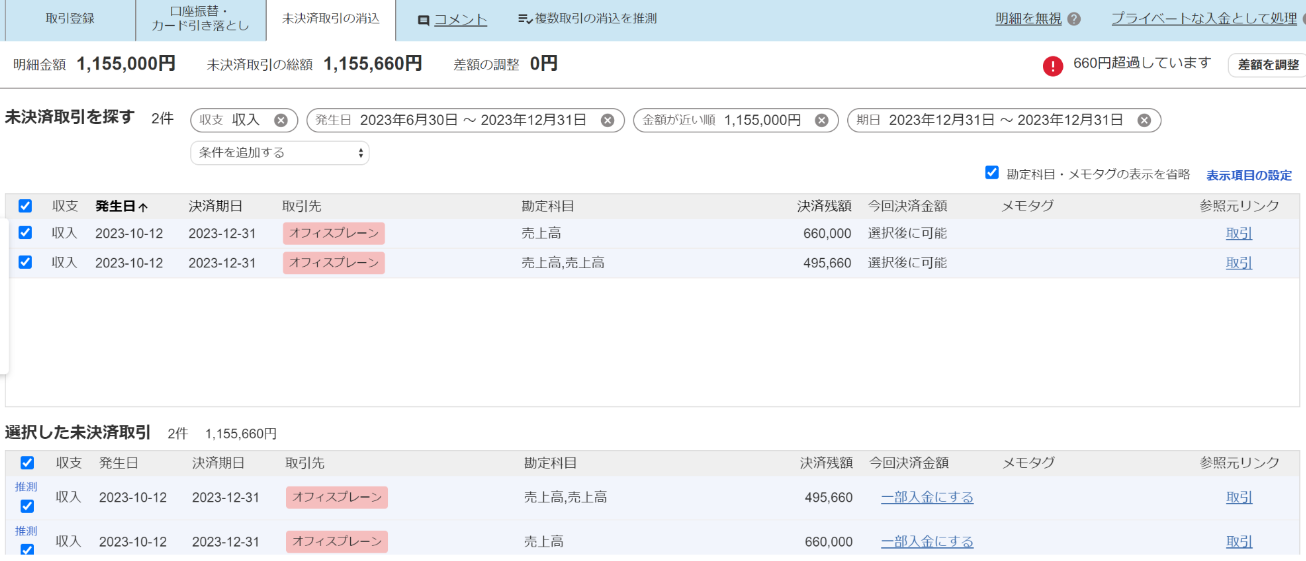
Task: Click 一部入金にする for the selected 660,000 row
Action: pyautogui.click(x=927, y=541)
